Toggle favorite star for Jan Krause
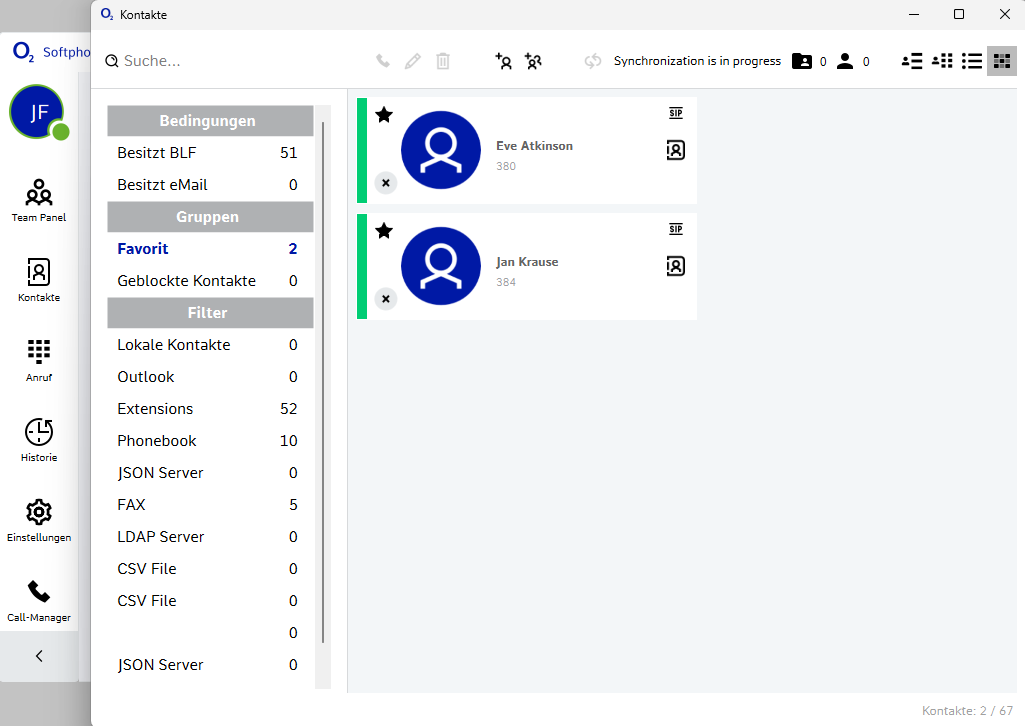The height and width of the screenshot is (726, 1025). tap(384, 231)
